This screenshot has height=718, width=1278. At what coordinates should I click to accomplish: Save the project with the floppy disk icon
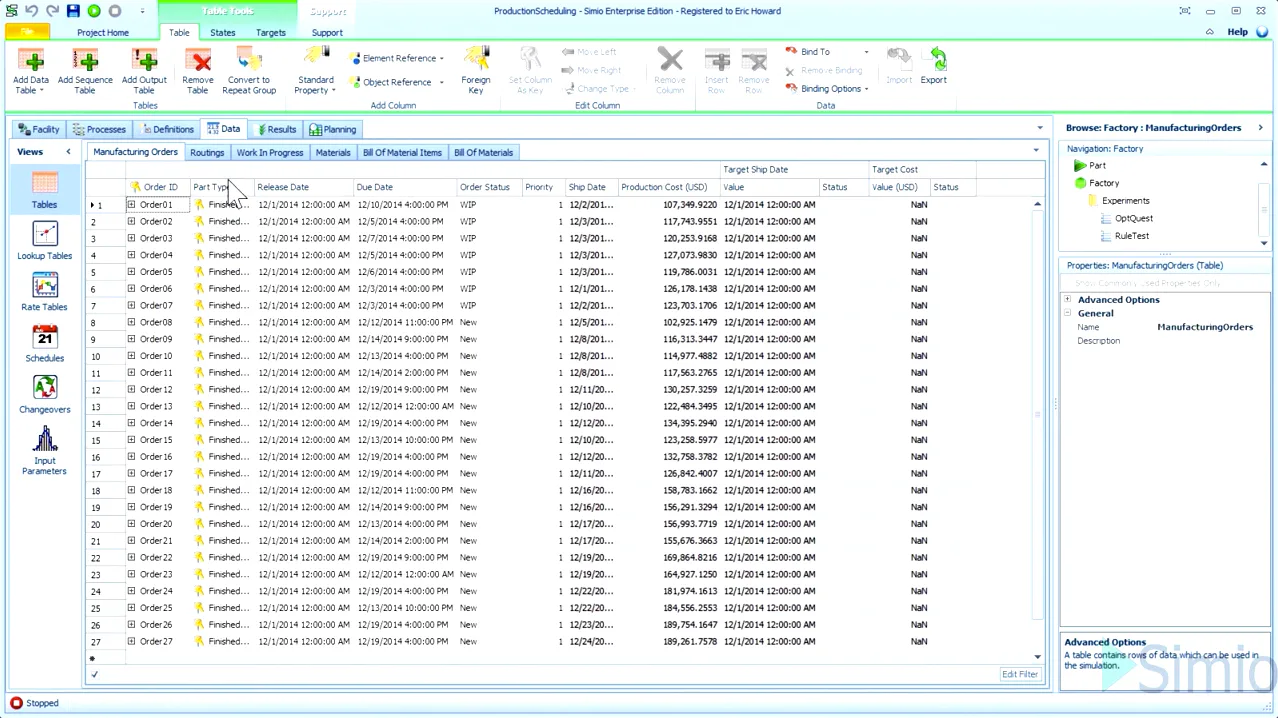73,11
